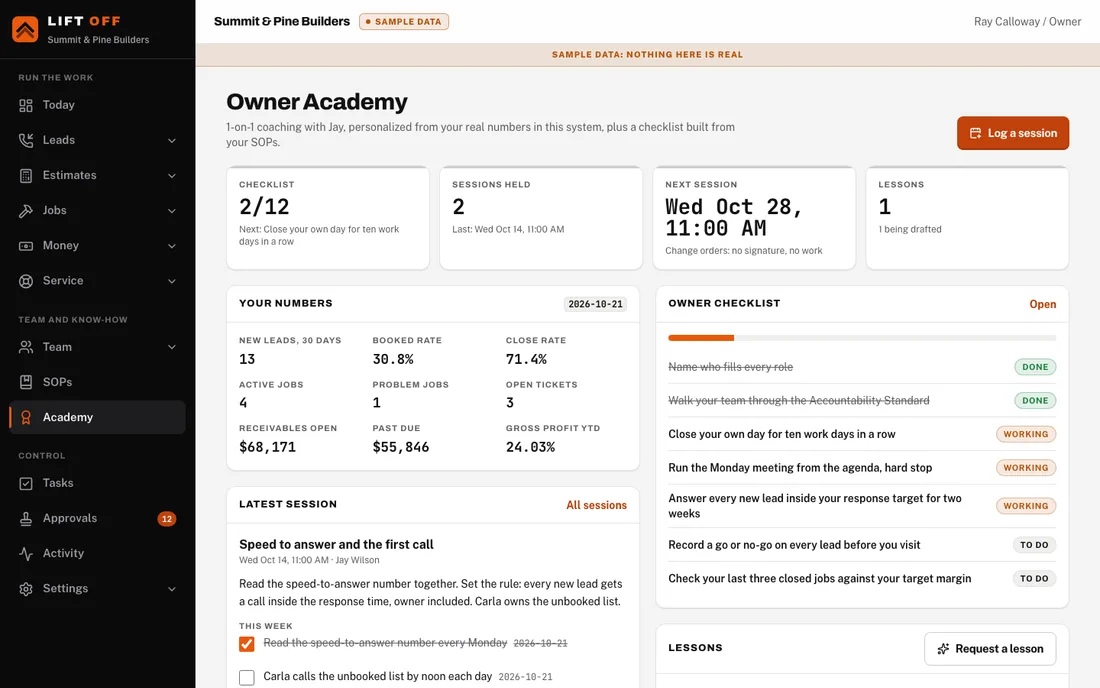1100x688 pixels.
Task: Open the Owner Checklist via Open link
Action: [x=1042, y=304]
